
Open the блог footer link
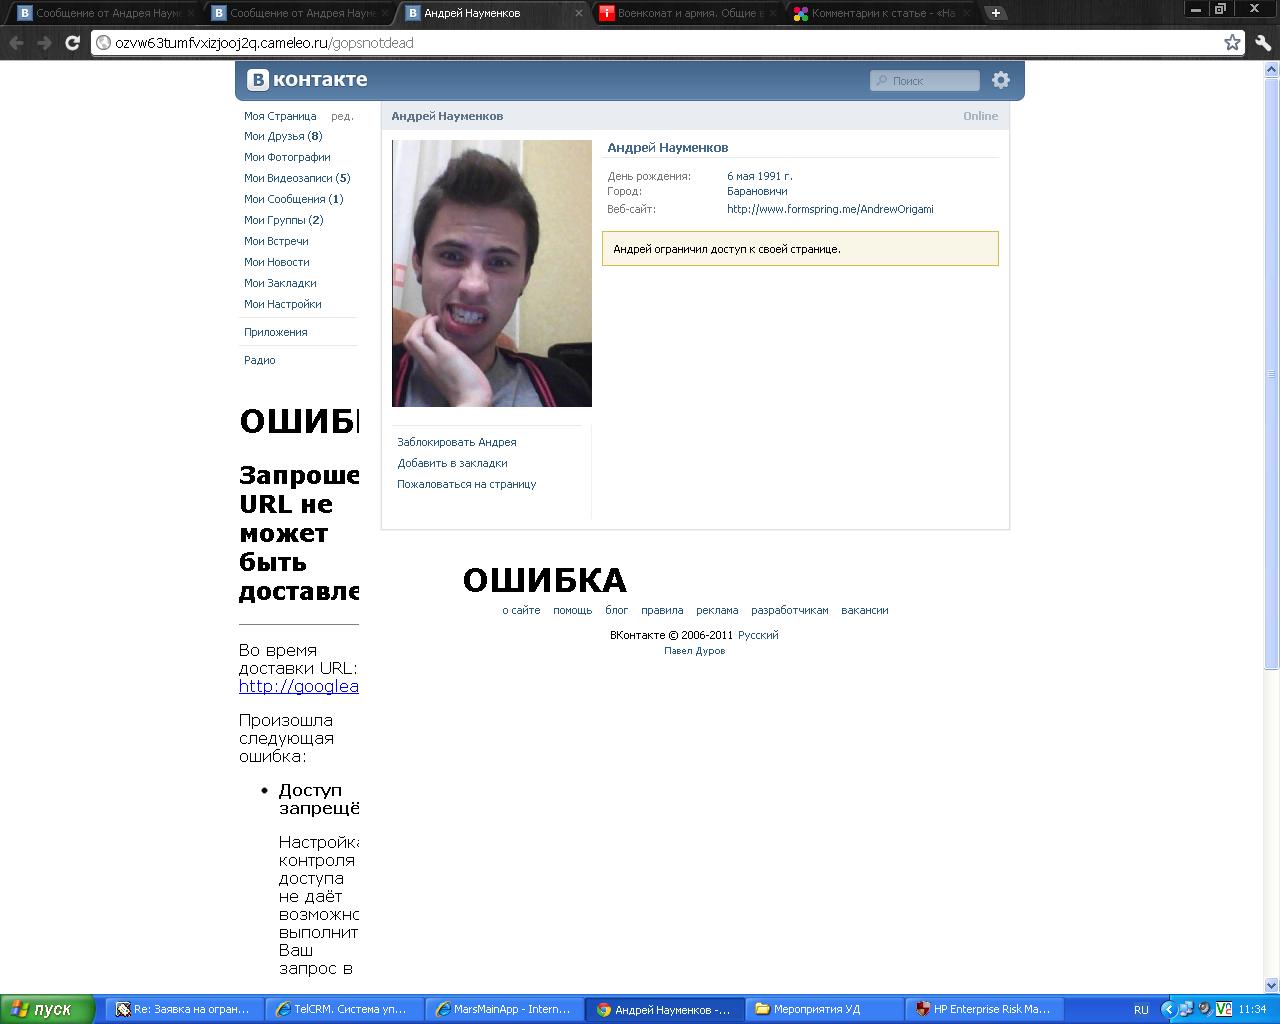[x=617, y=610]
